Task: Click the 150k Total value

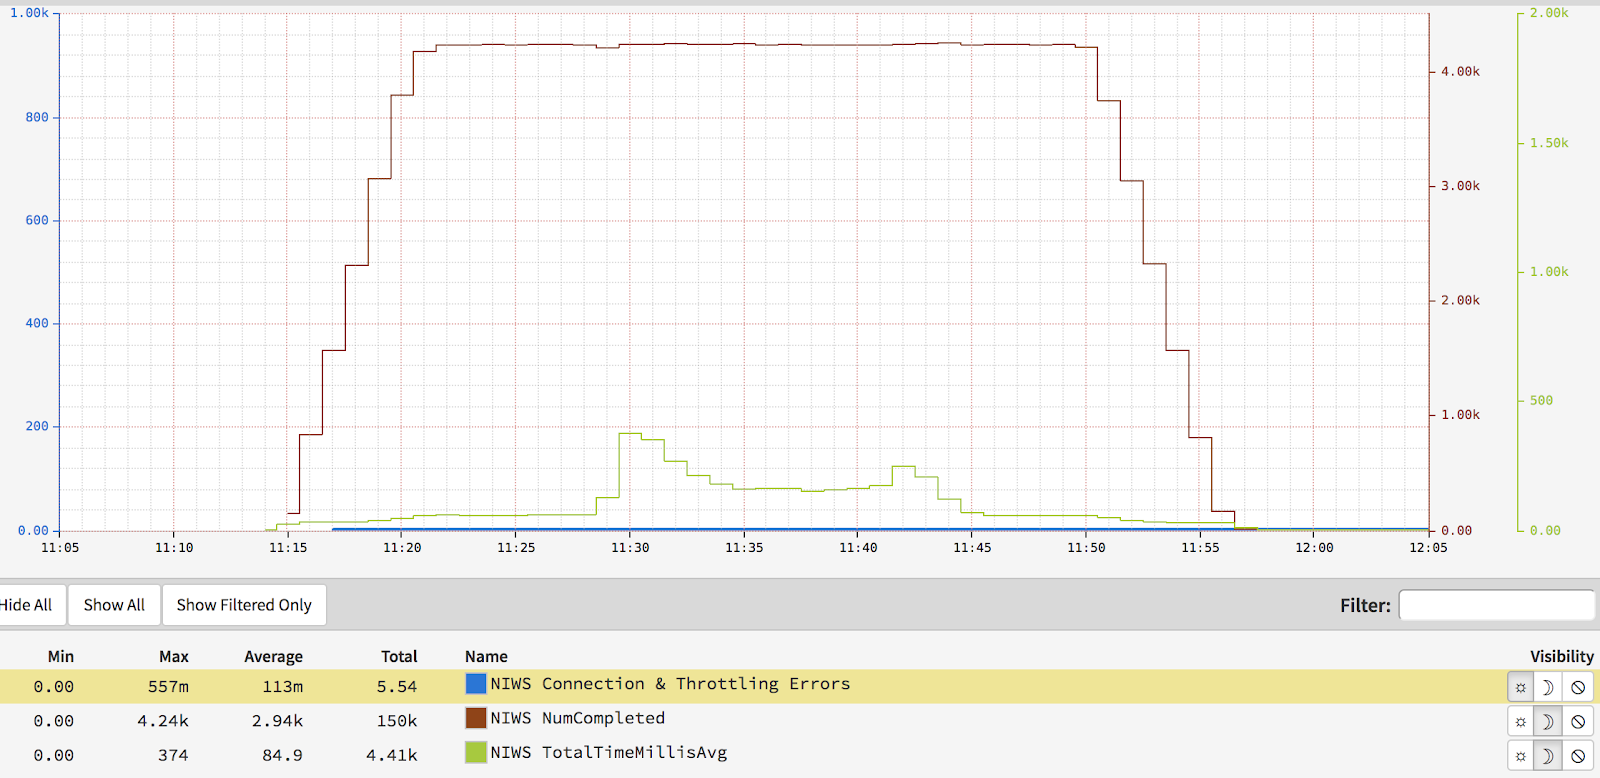Action: click(x=397, y=721)
